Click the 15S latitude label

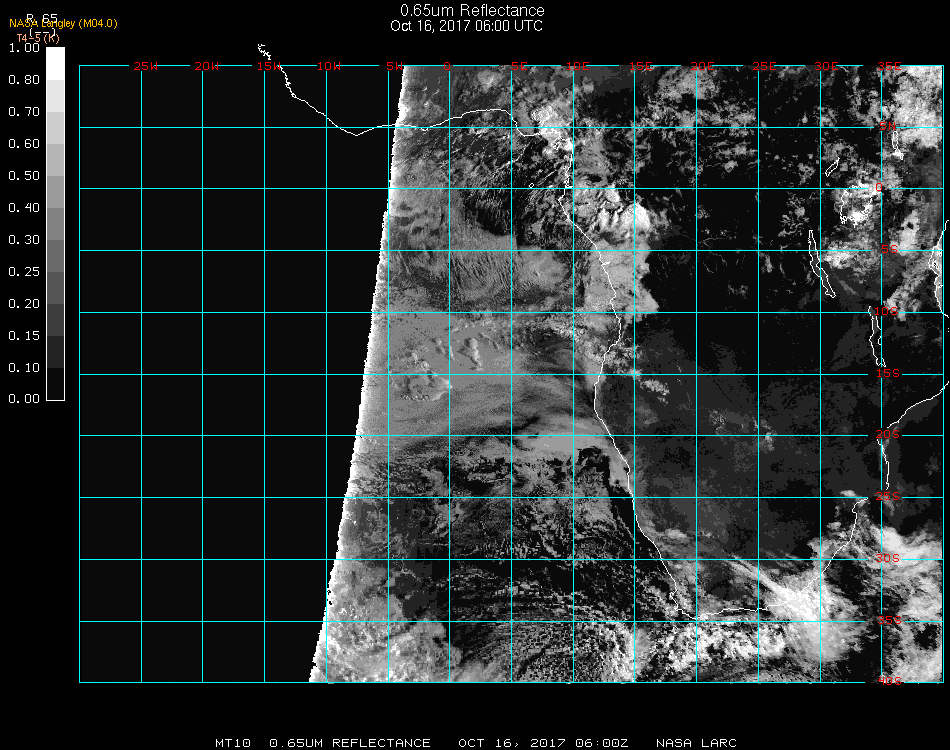pyautogui.click(x=889, y=373)
